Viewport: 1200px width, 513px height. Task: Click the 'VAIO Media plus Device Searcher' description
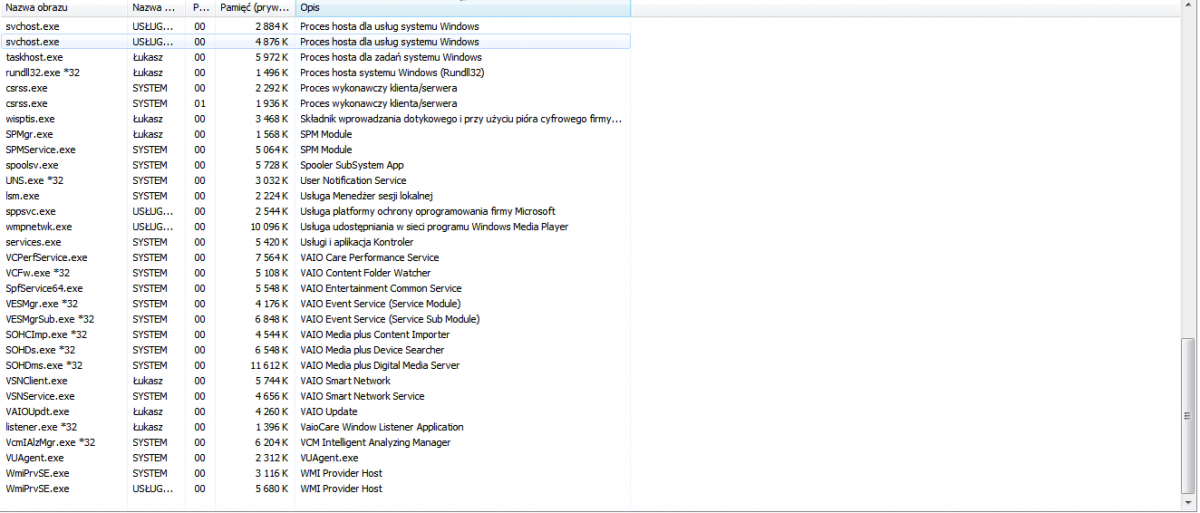coord(372,350)
